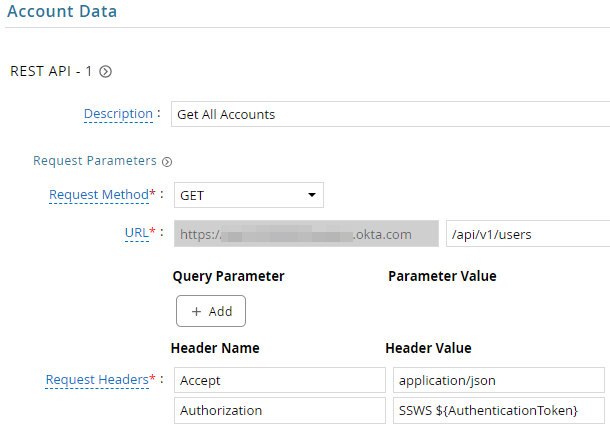Click the Authorization header name field
Viewport: 610px width, 427px height.
tap(280, 410)
